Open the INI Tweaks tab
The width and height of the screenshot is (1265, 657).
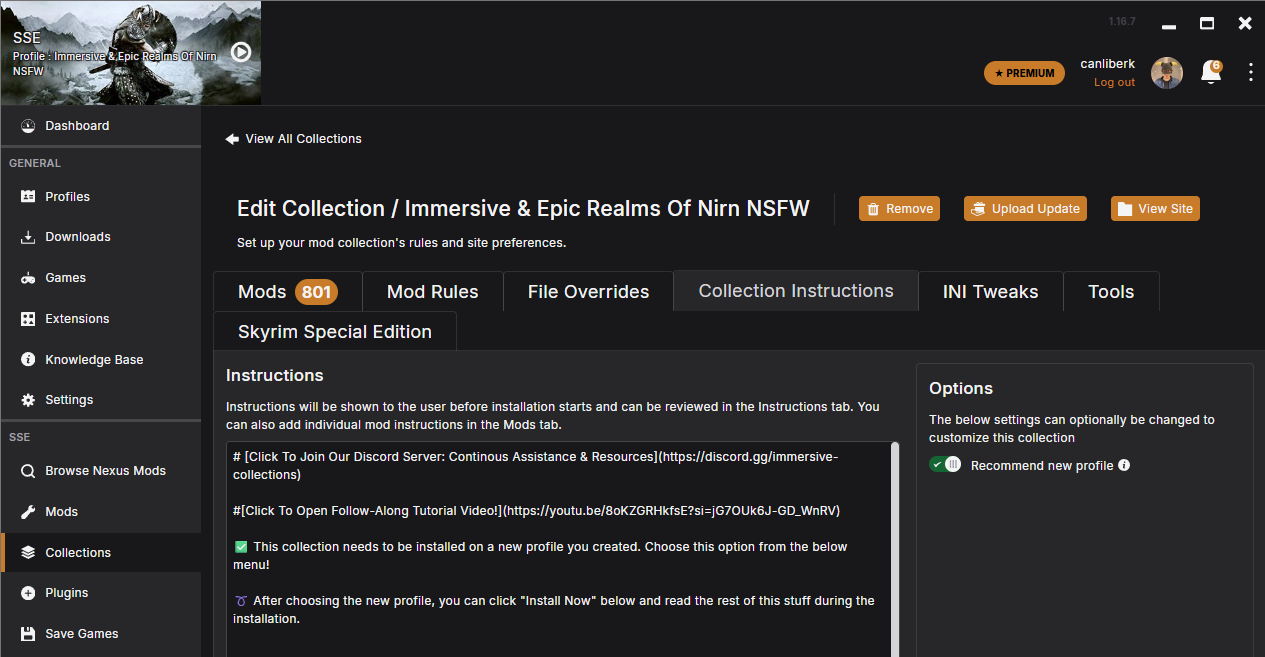click(x=990, y=291)
